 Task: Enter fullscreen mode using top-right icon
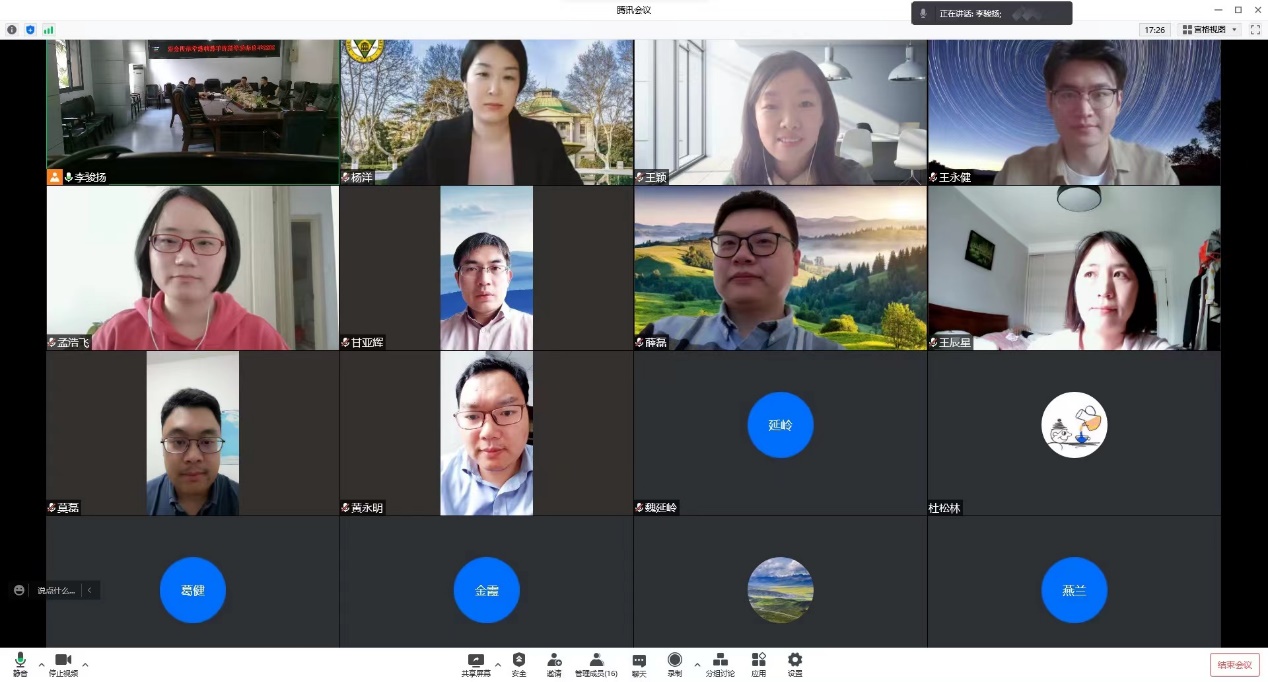[1255, 30]
